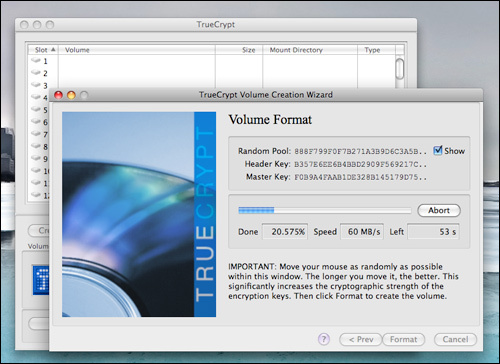Minimize the wizard with the yellow button

pyautogui.click(x=71, y=95)
